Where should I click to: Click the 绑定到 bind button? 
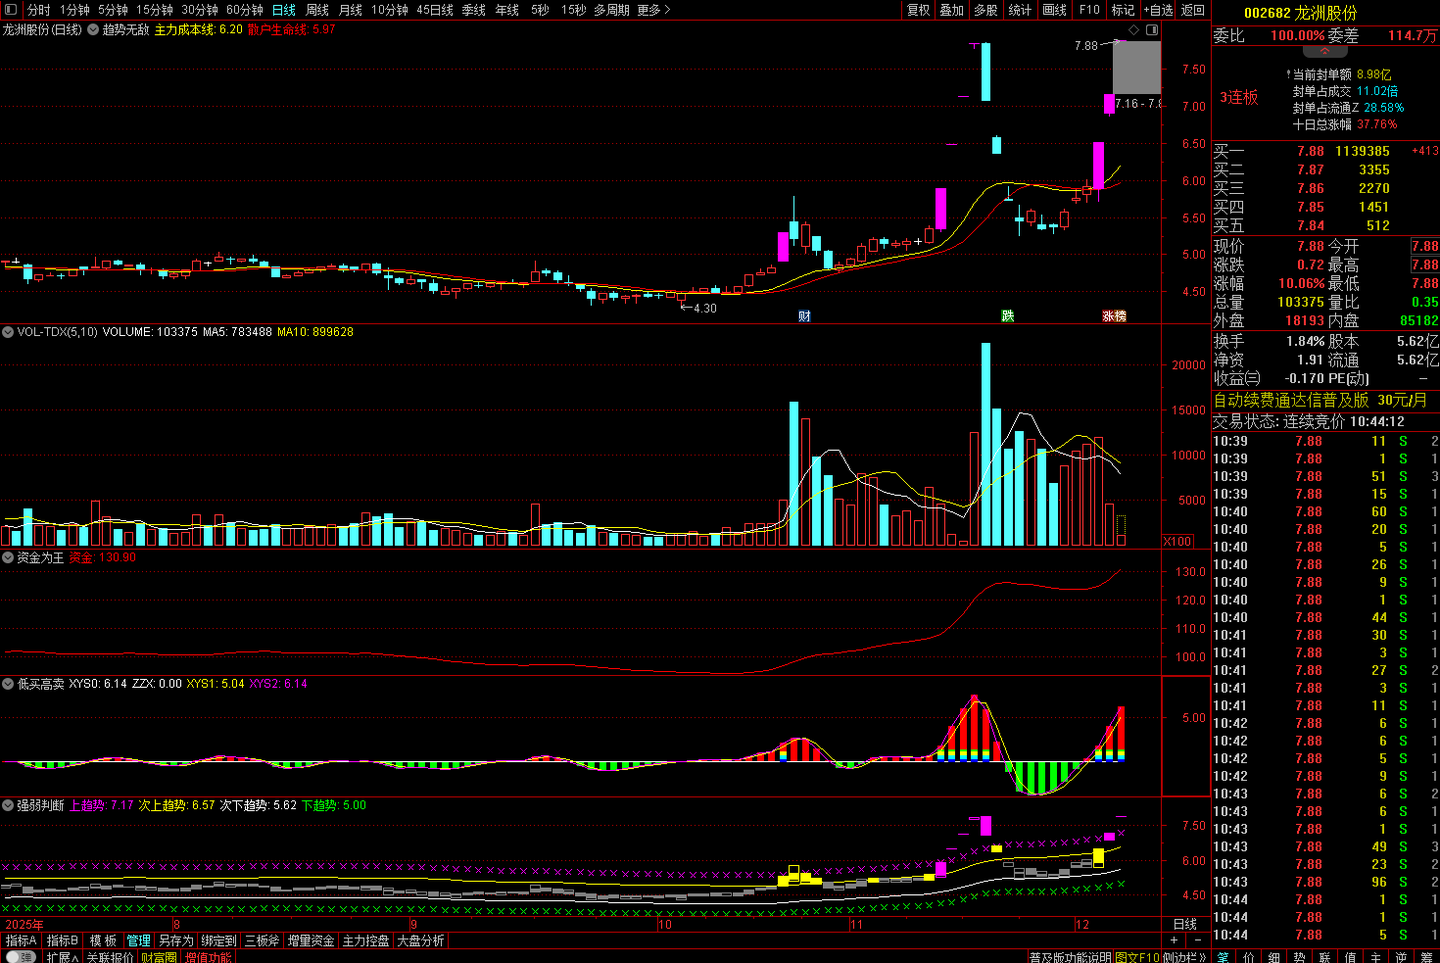pyautogui.click(x=219, y=941)
